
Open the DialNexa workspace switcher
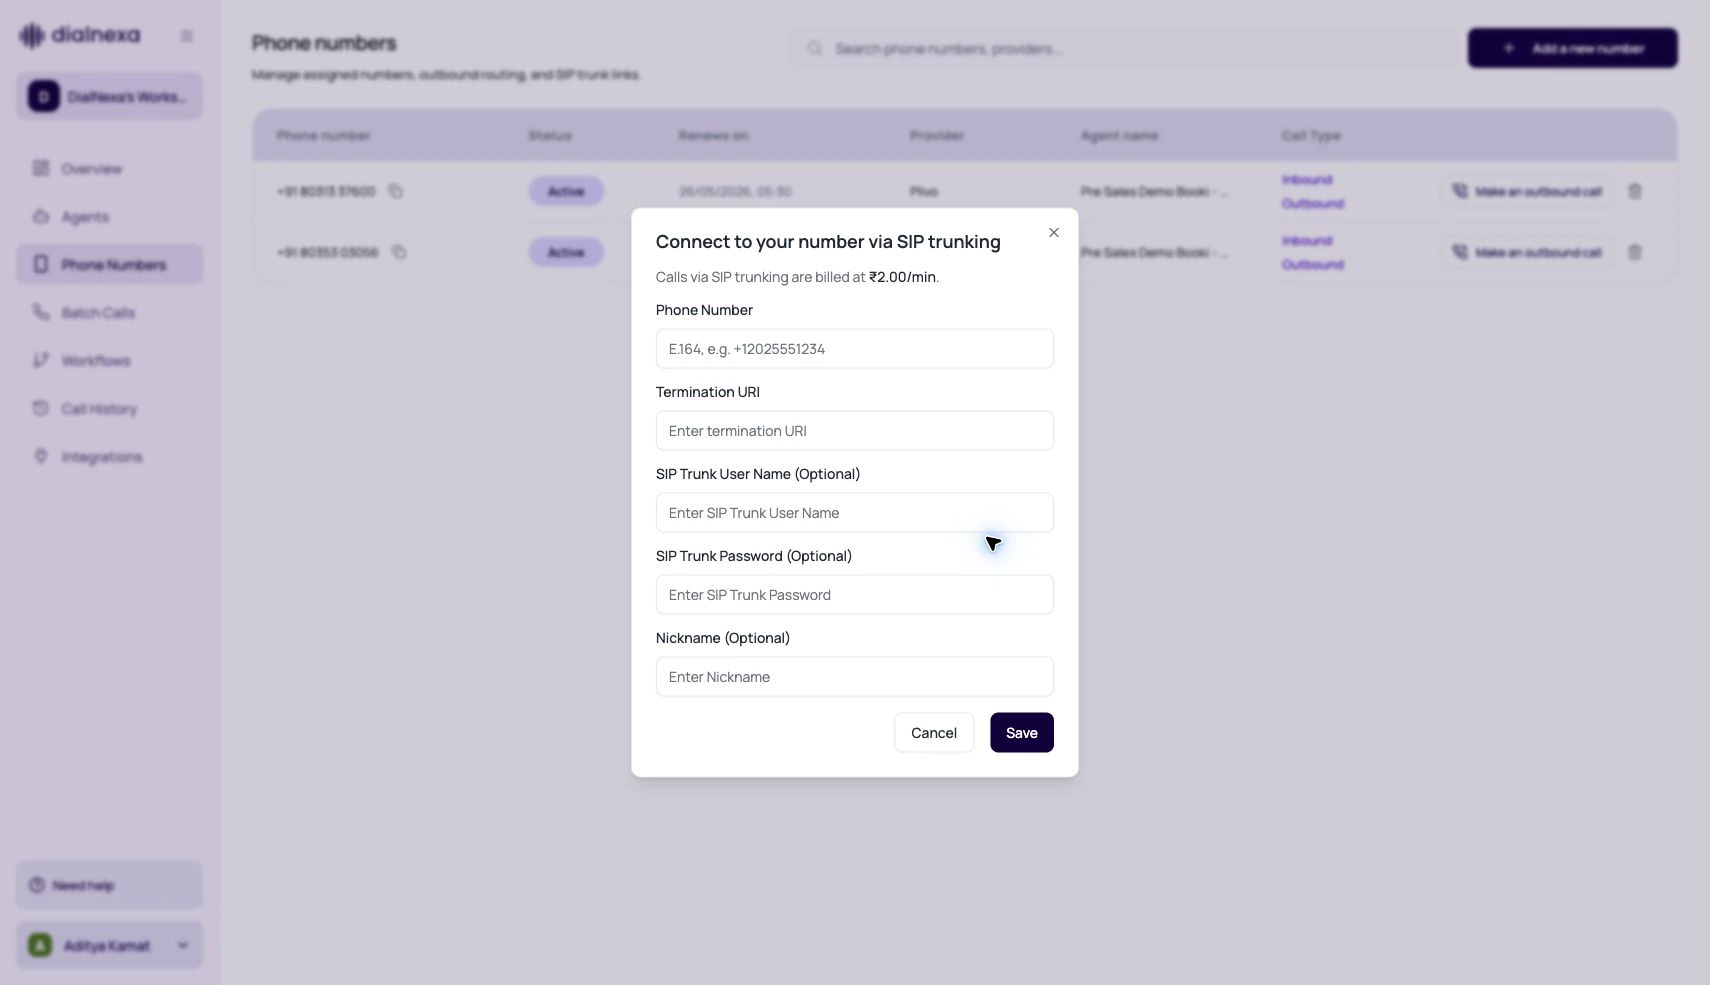click(110, 97)
